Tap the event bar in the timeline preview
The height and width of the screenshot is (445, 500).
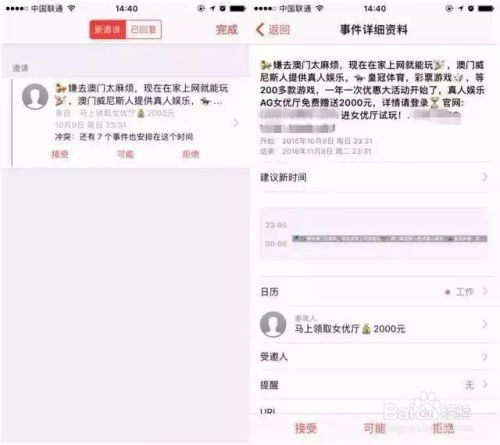tap(389, 238)
